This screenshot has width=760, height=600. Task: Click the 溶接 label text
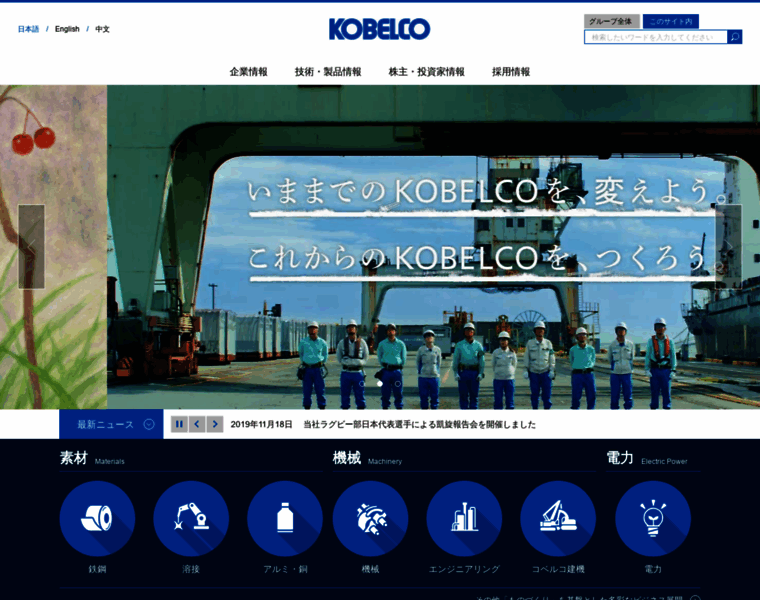point(191,569)
